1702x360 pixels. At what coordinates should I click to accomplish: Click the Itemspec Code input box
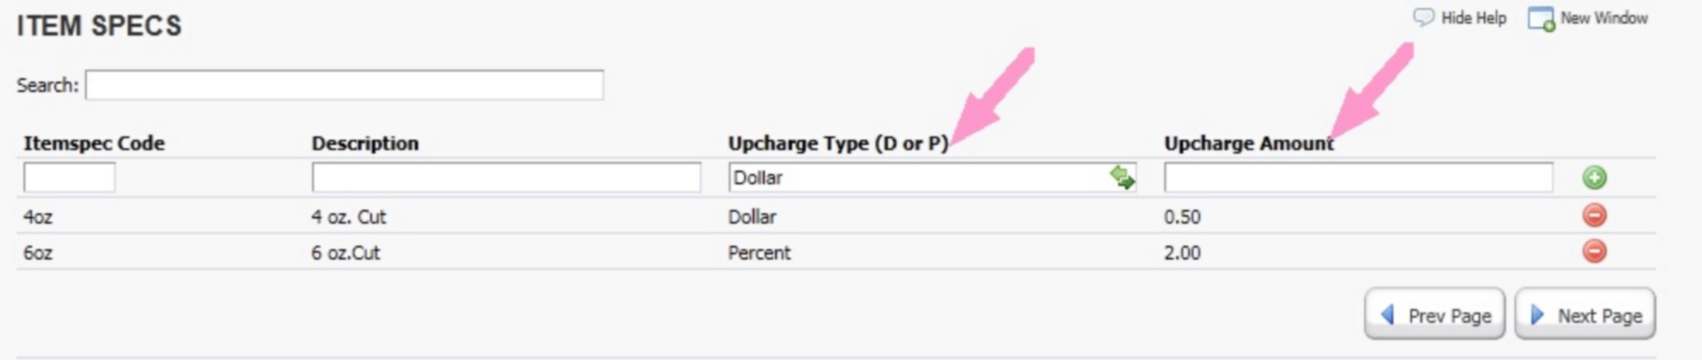pos(69,178)
